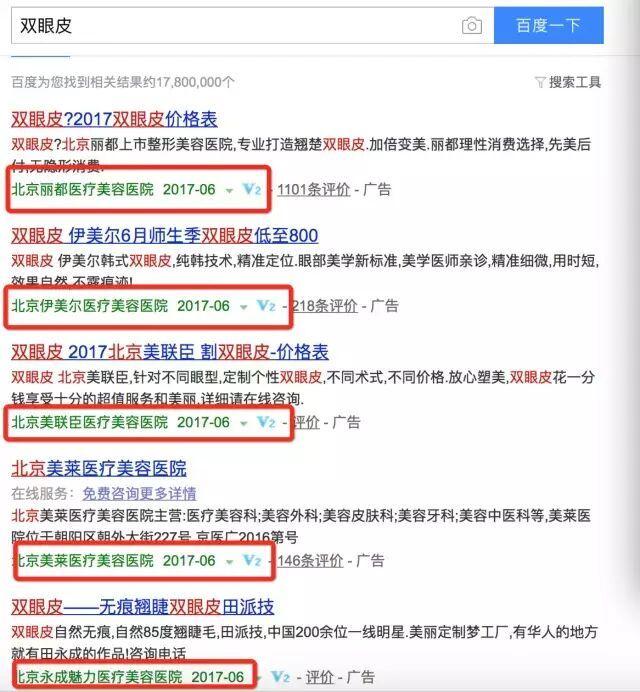The image size is (640, 692).
Task: Click V2 badge for 北京美莱医疗美容医院
Action: (x=252, y=560)
